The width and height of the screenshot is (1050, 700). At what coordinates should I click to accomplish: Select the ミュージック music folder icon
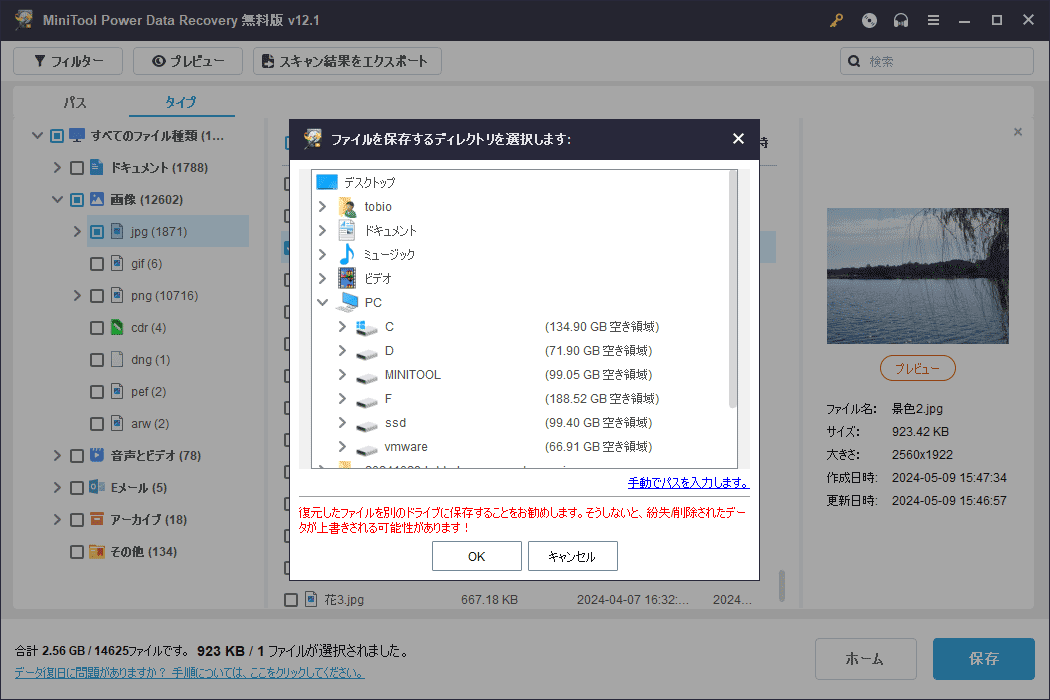pyautogui.click(x=347, y=255)
